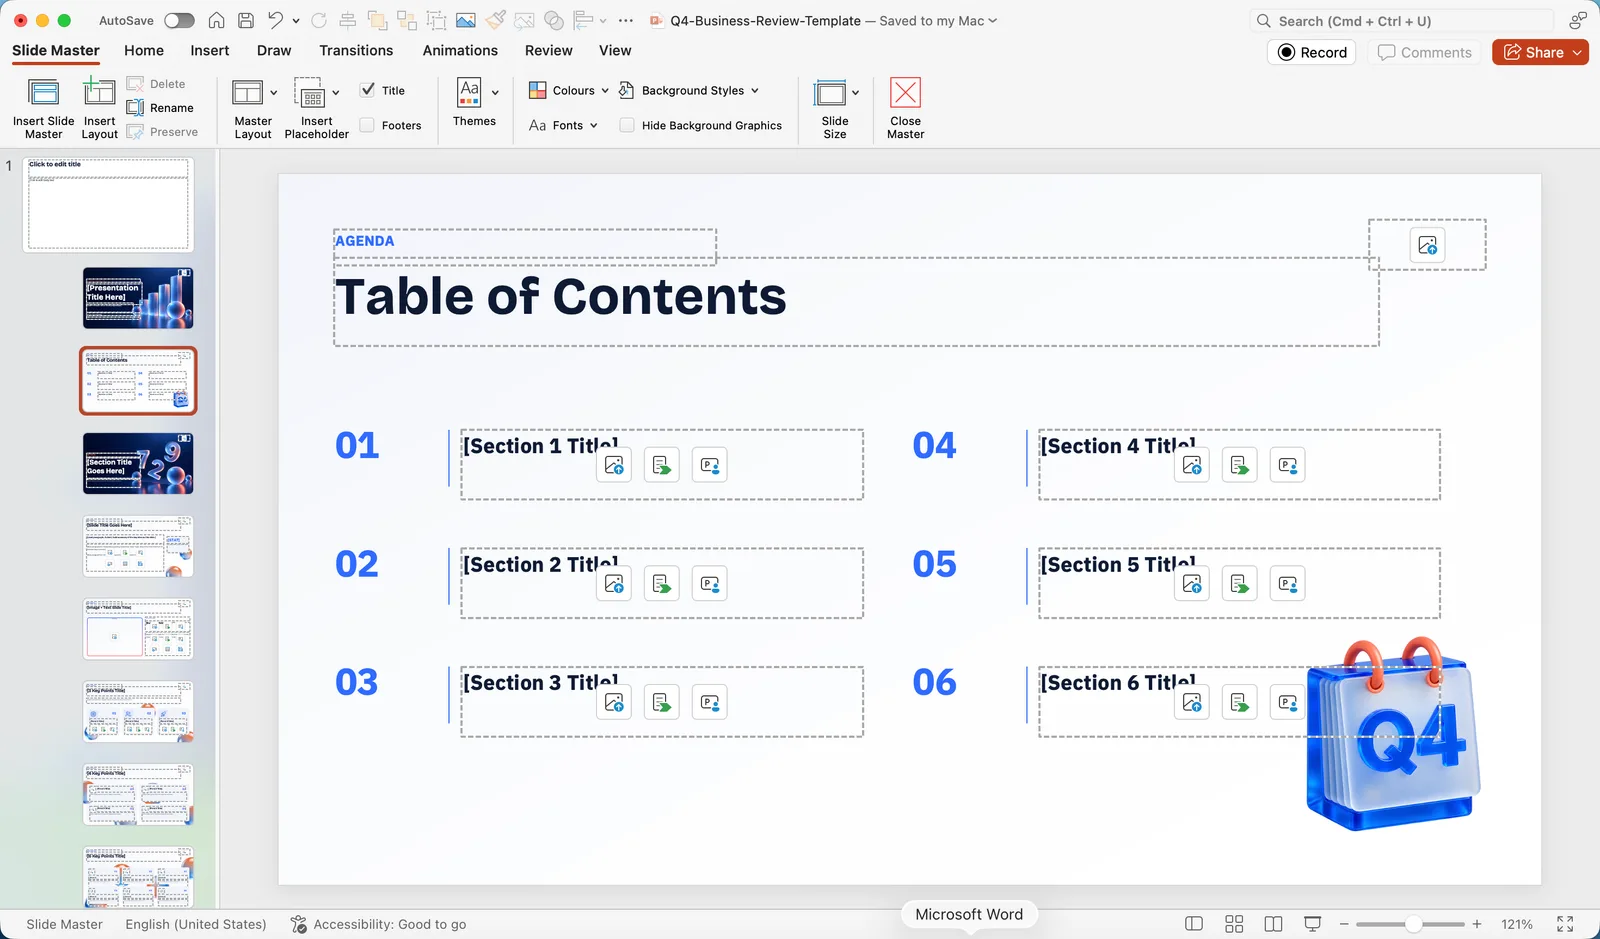Enable the Footers checkbox

pos(367,125)
